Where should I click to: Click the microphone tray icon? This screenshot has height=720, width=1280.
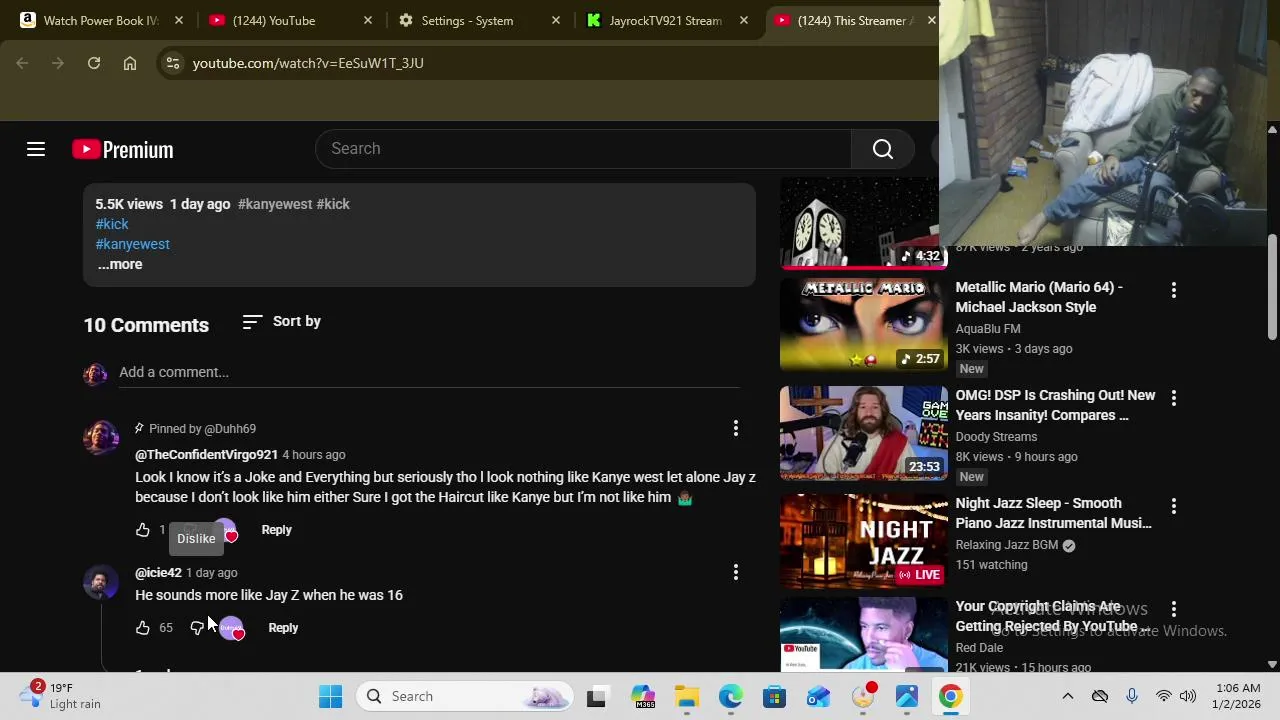[1132, 696]
